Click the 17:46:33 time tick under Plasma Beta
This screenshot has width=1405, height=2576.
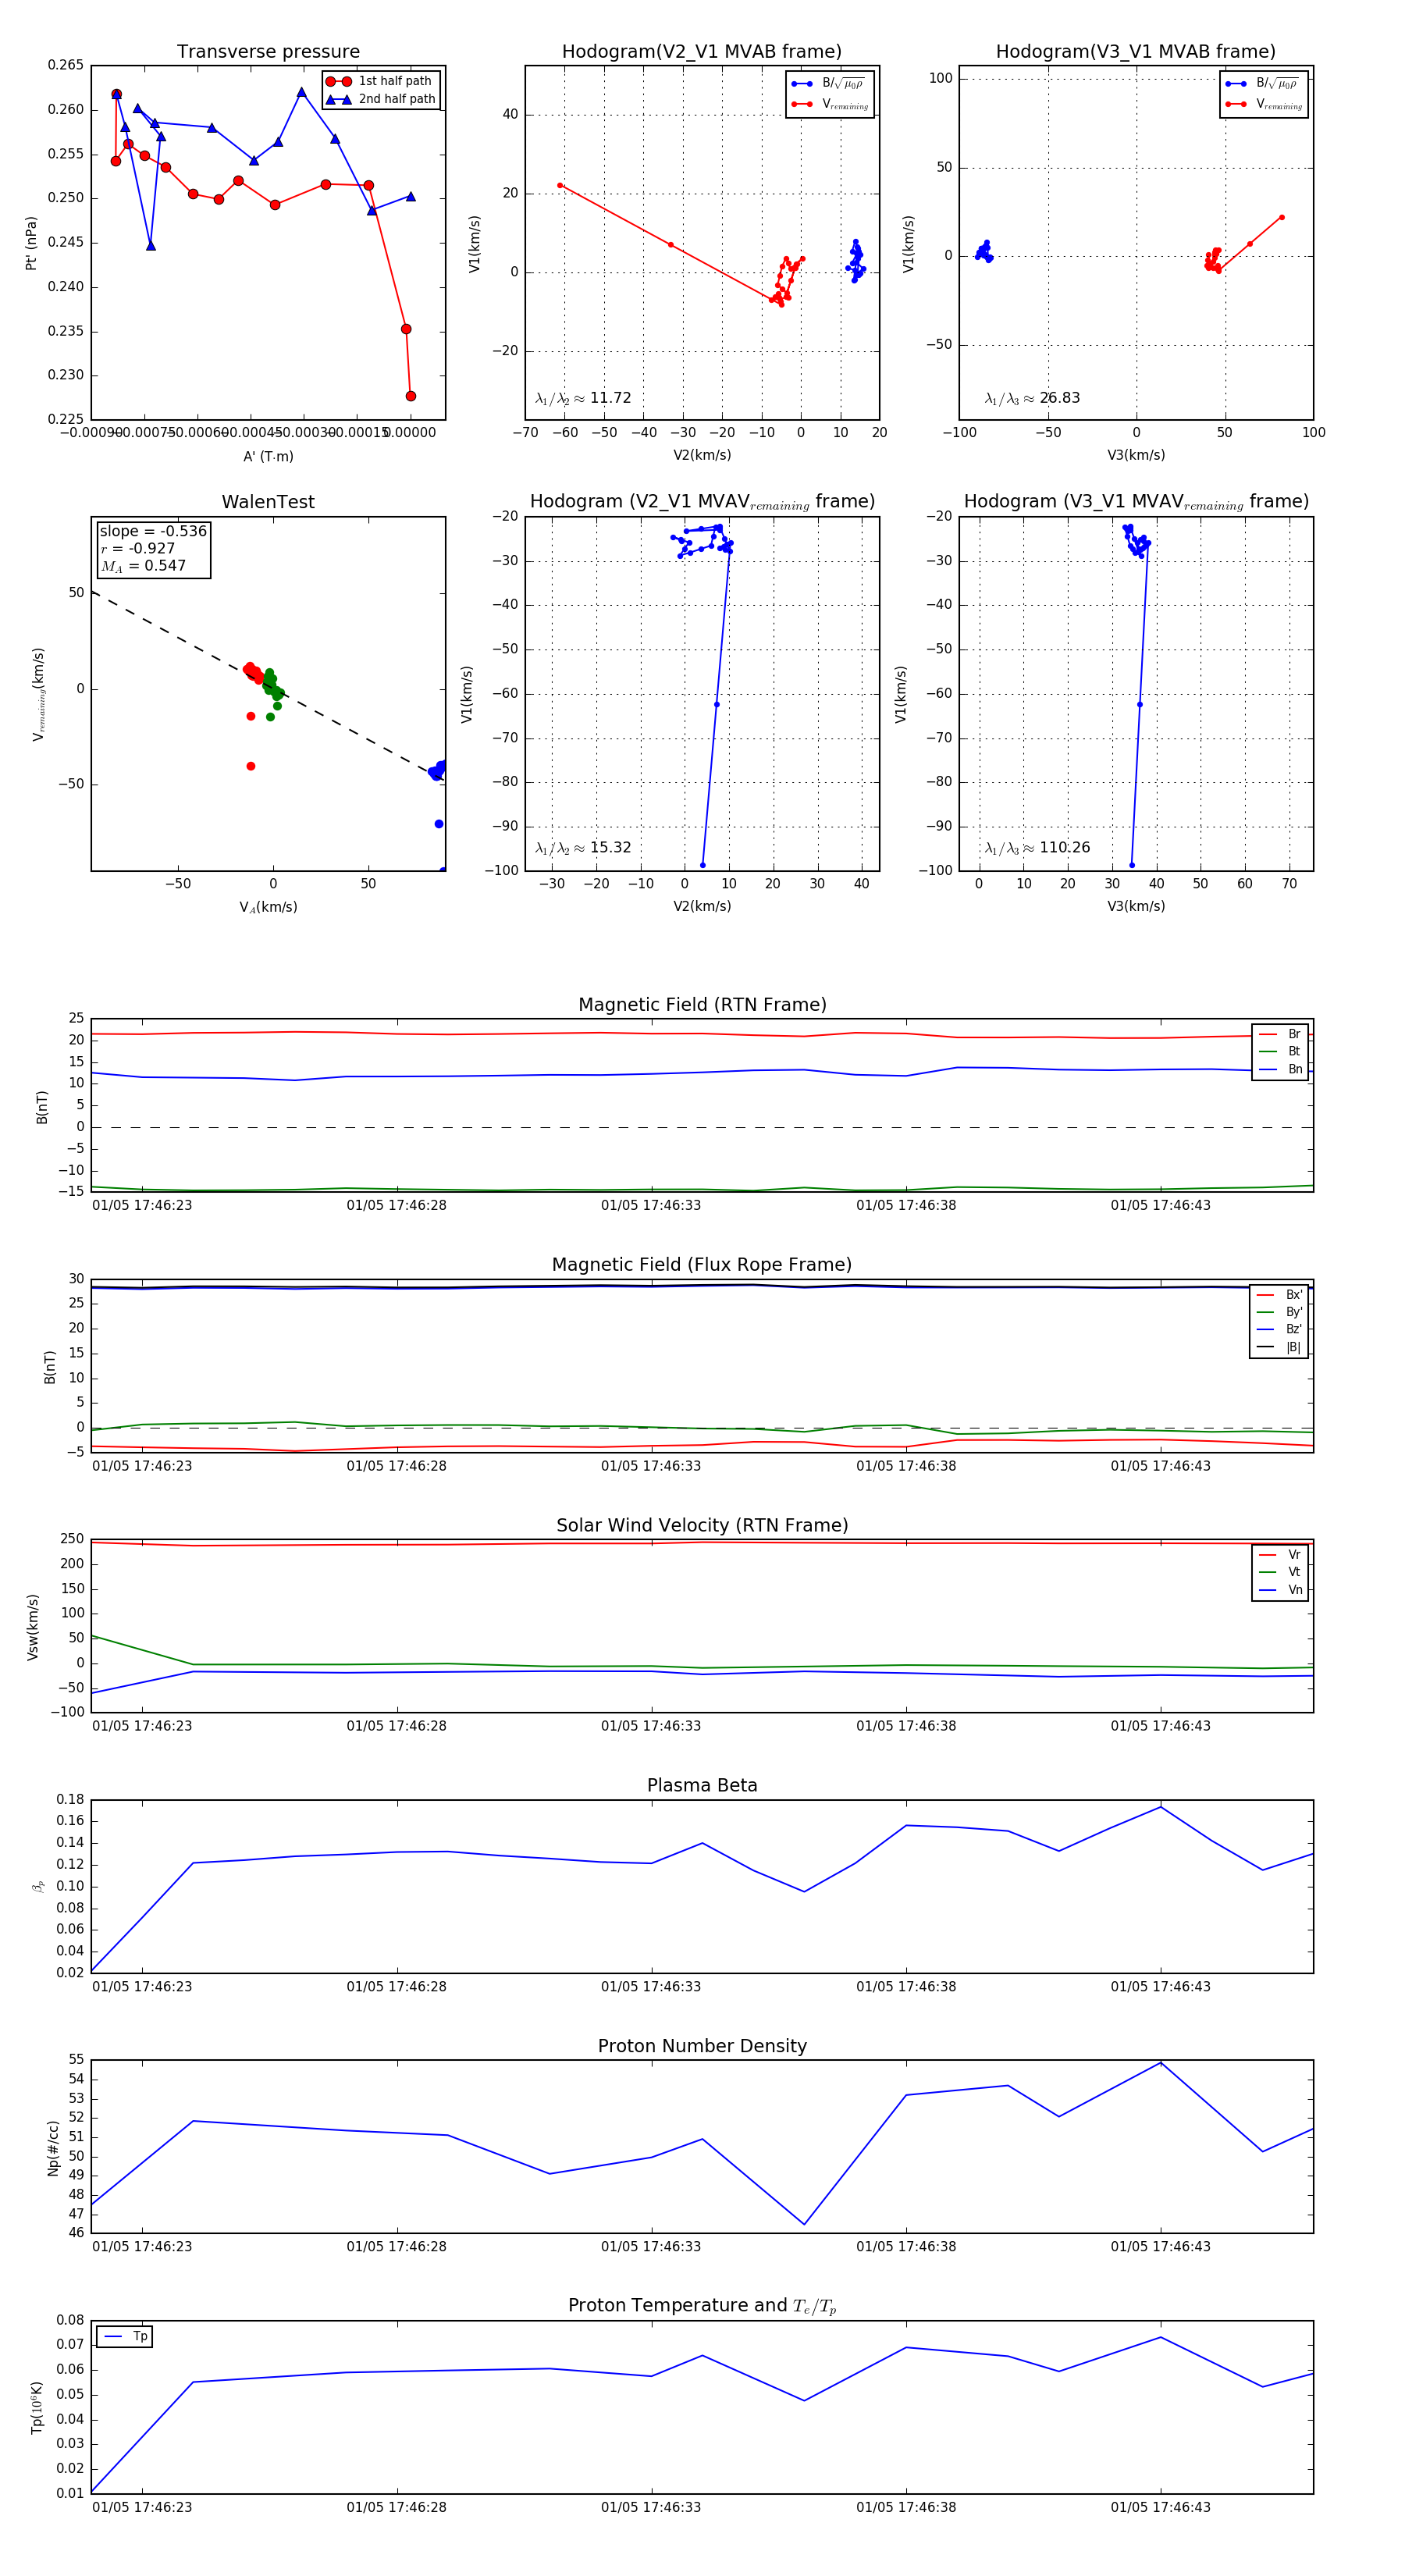[x=651, y=1986]
